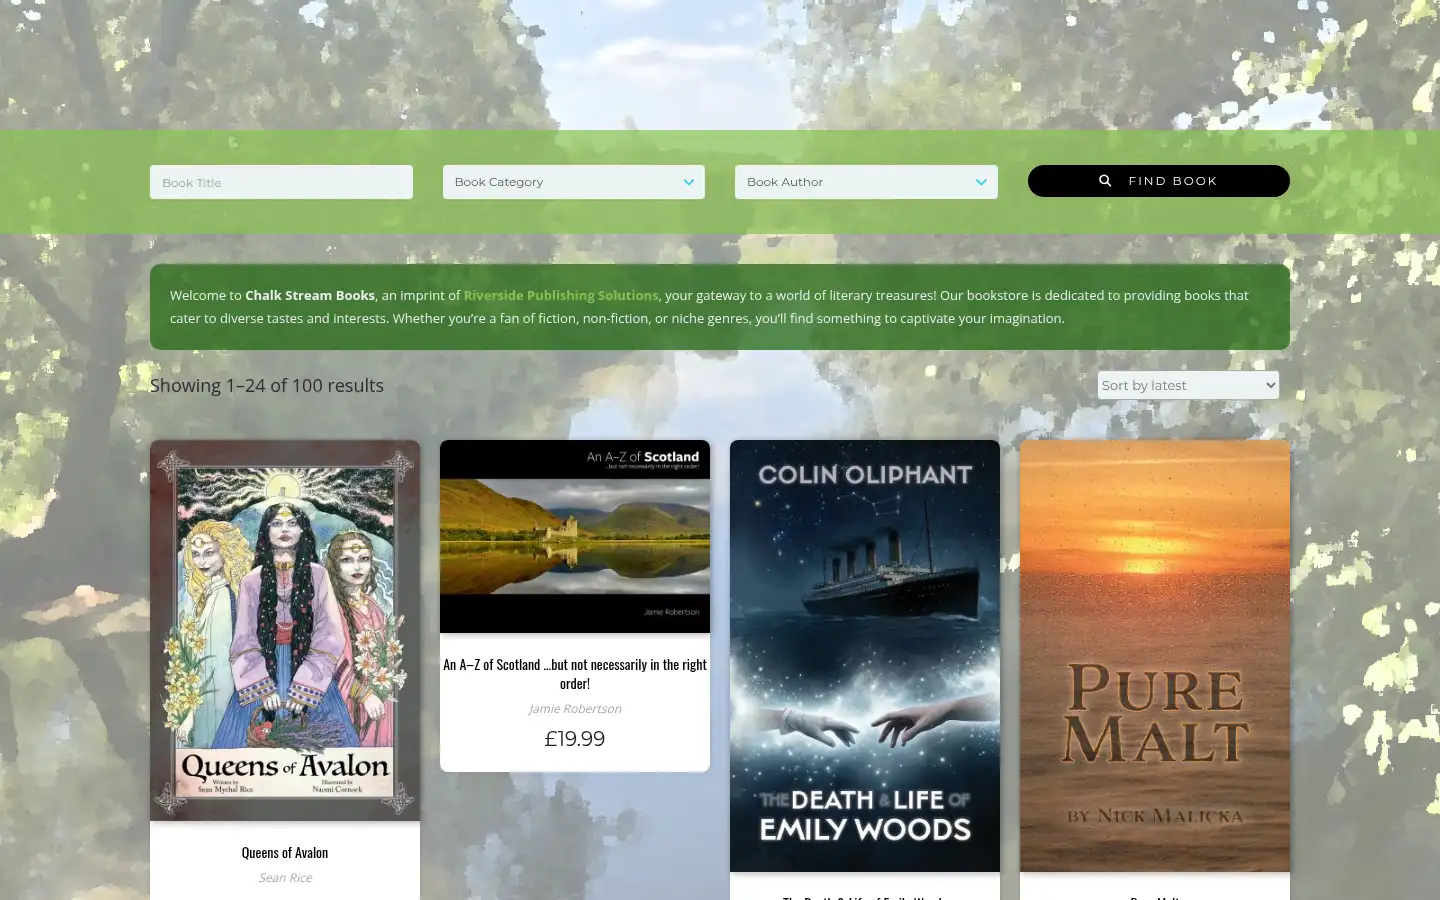Click the author name Jamie Robertson

point(575,709)
